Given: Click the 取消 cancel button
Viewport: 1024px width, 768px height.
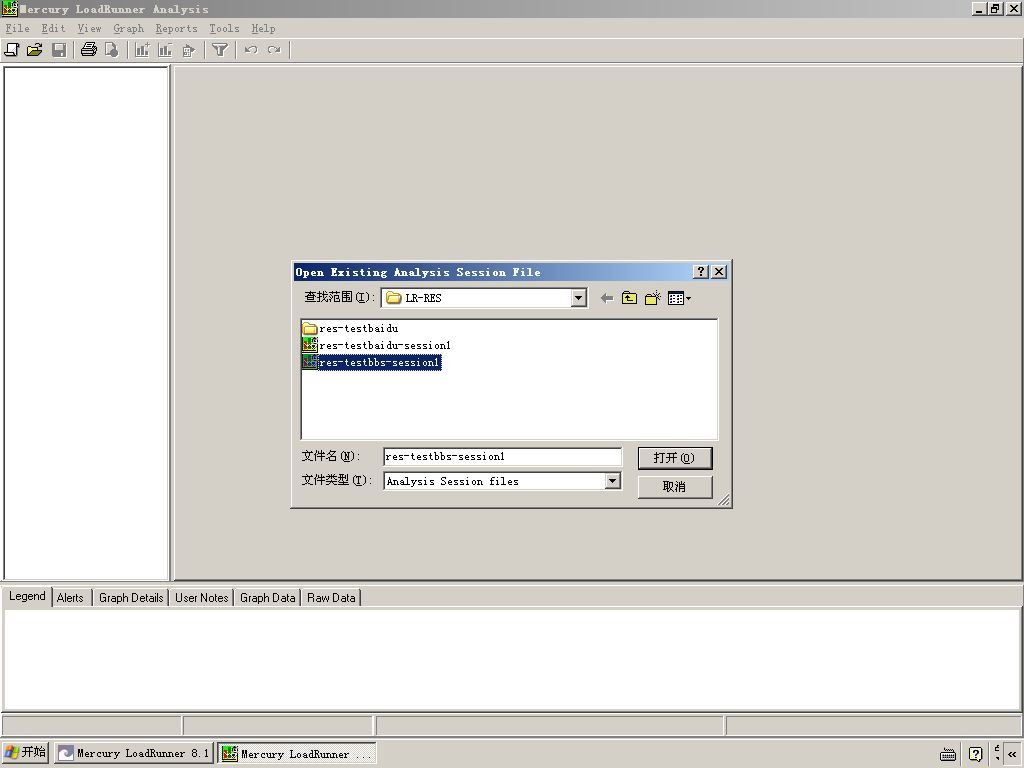Looking at the screenshot, I should (675, 487).
